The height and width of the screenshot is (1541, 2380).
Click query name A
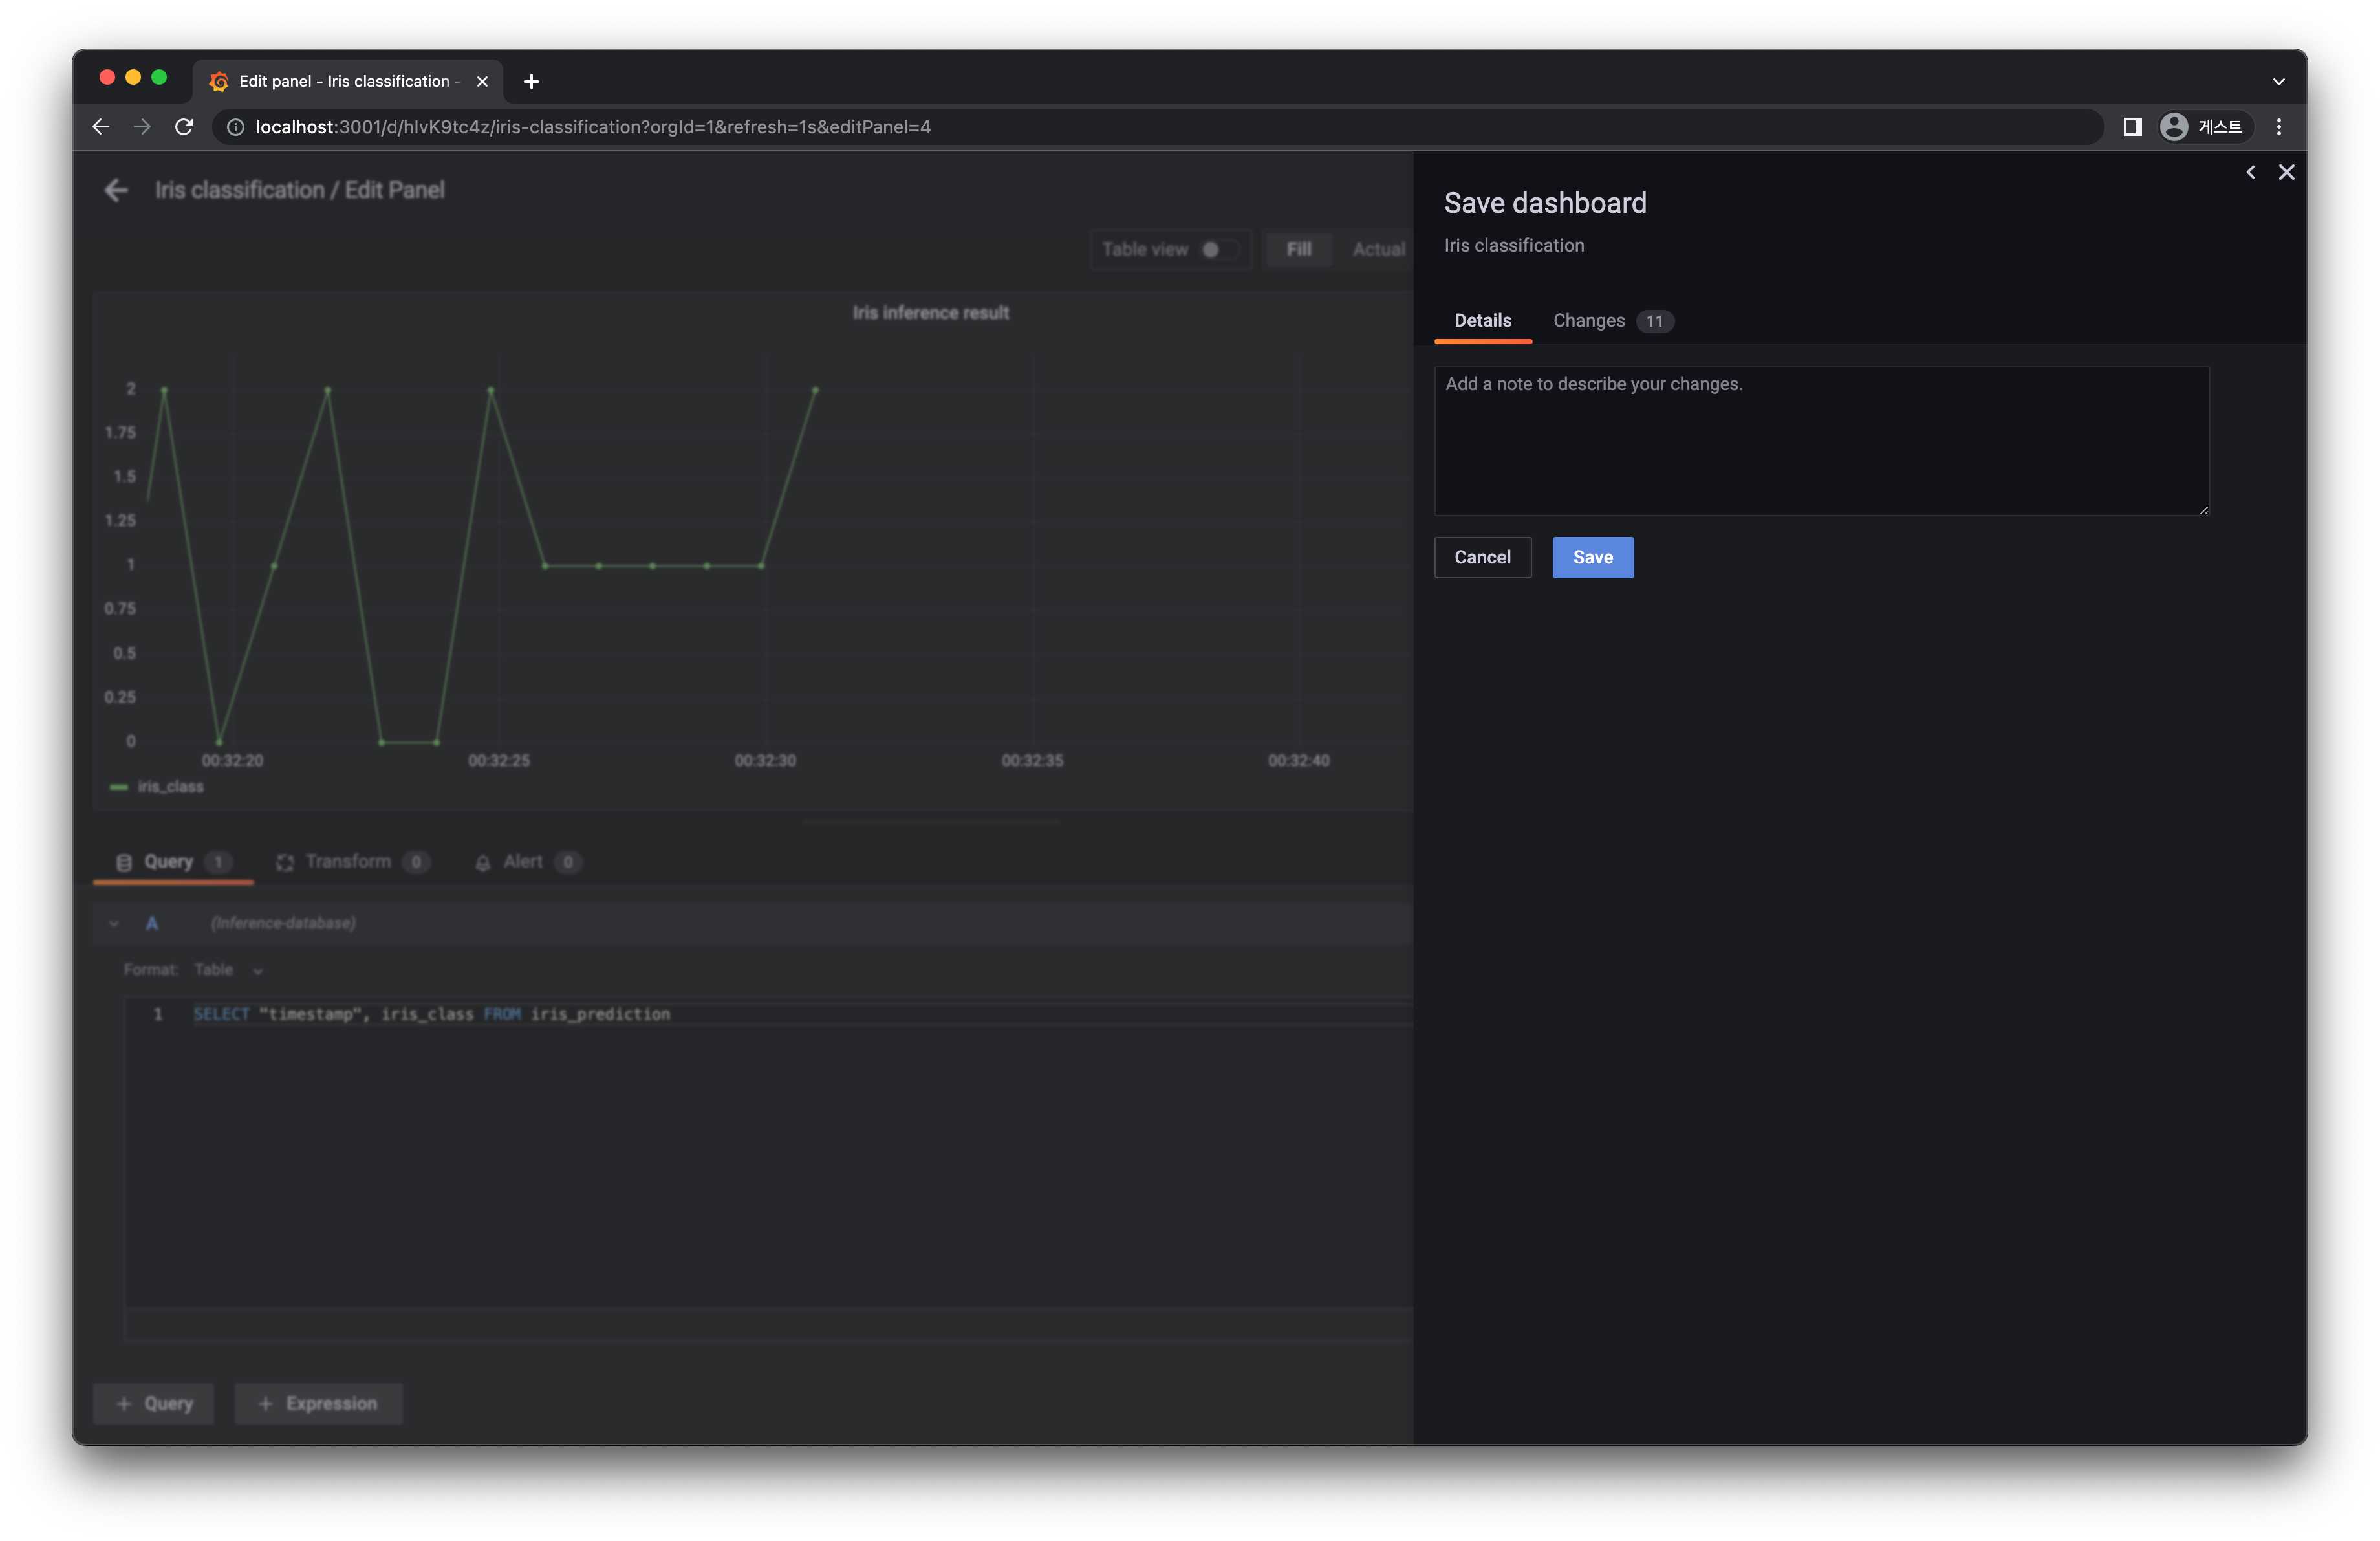(152, 923)
